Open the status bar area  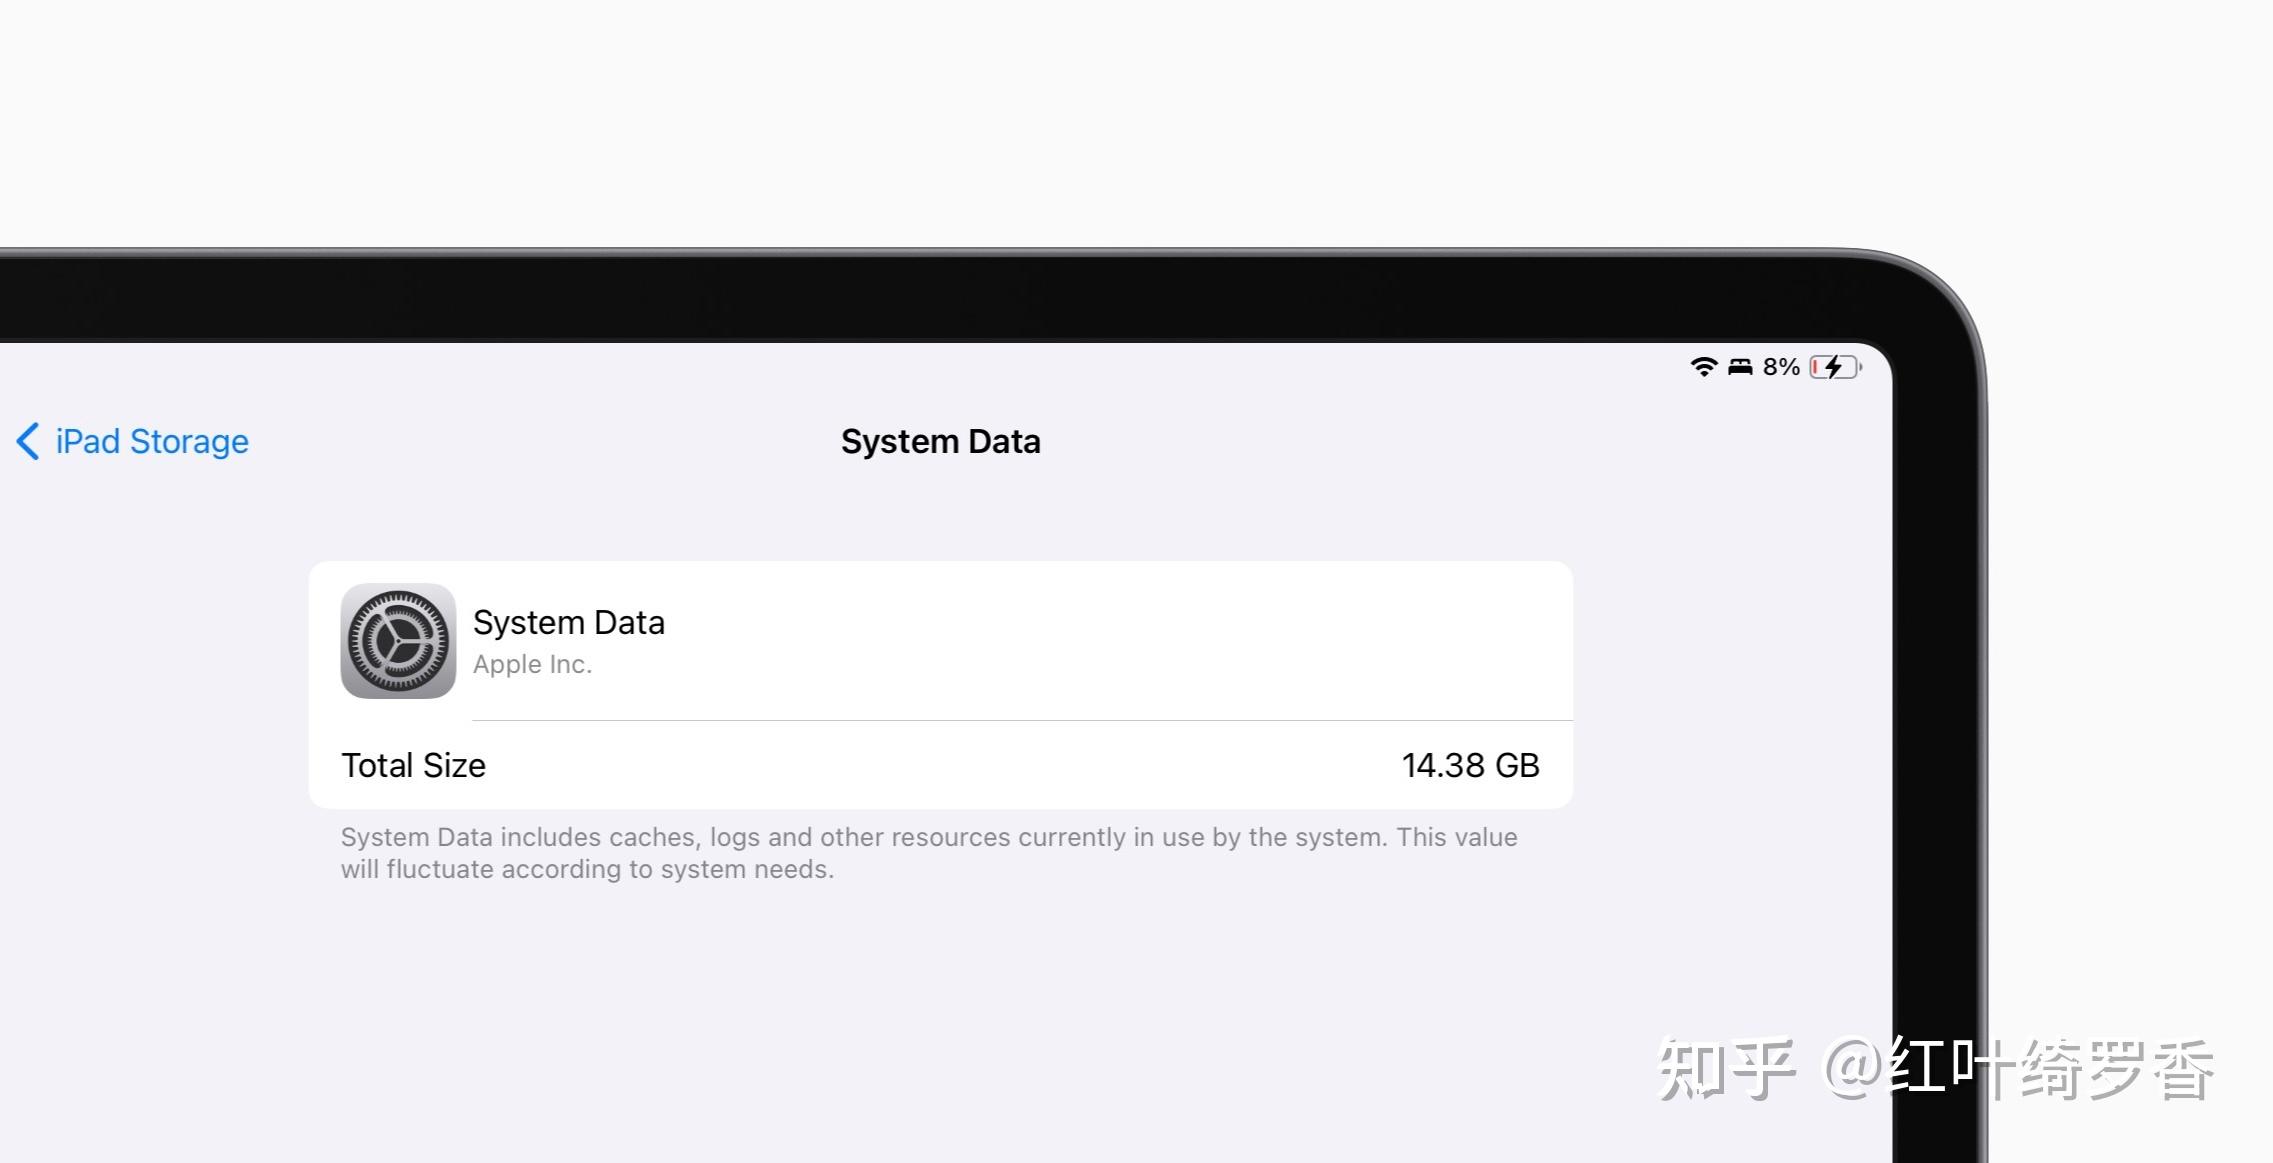(1770, 366)
